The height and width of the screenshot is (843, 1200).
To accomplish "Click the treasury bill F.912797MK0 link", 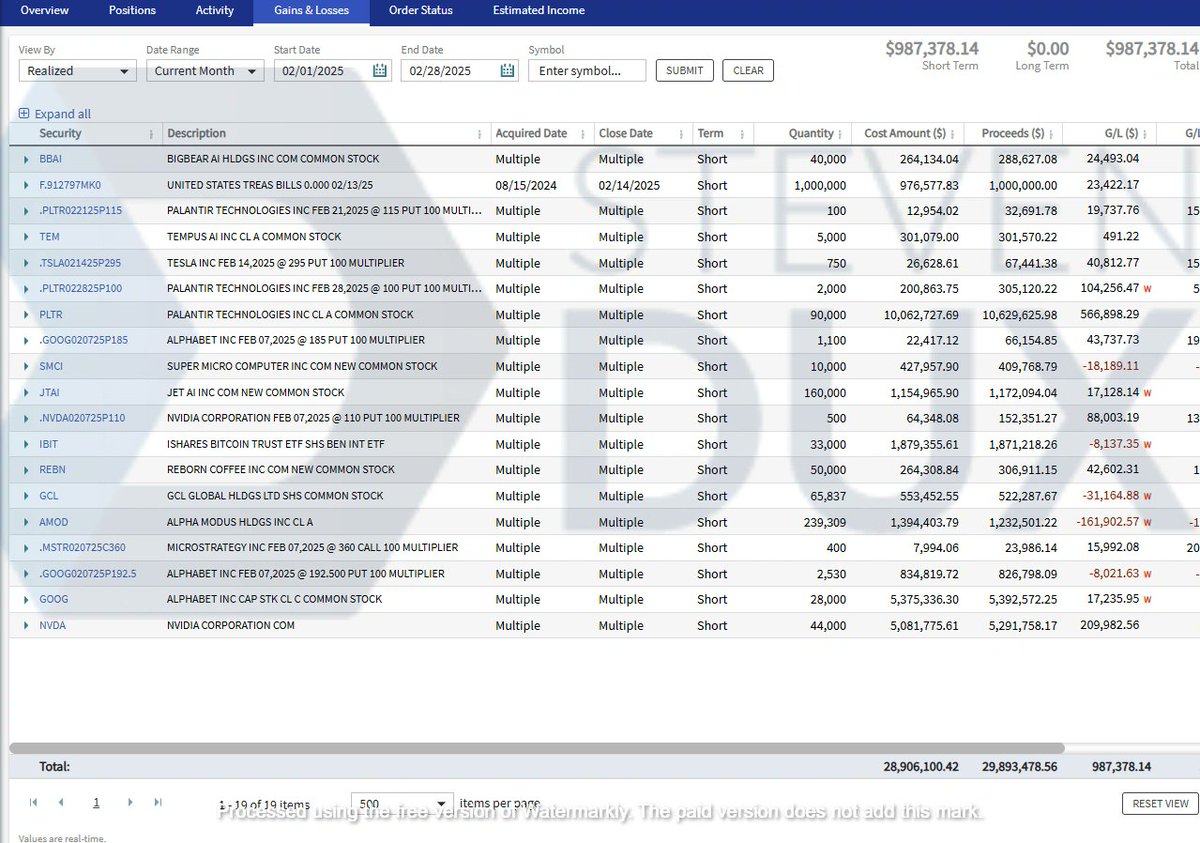I will [70, 185].
